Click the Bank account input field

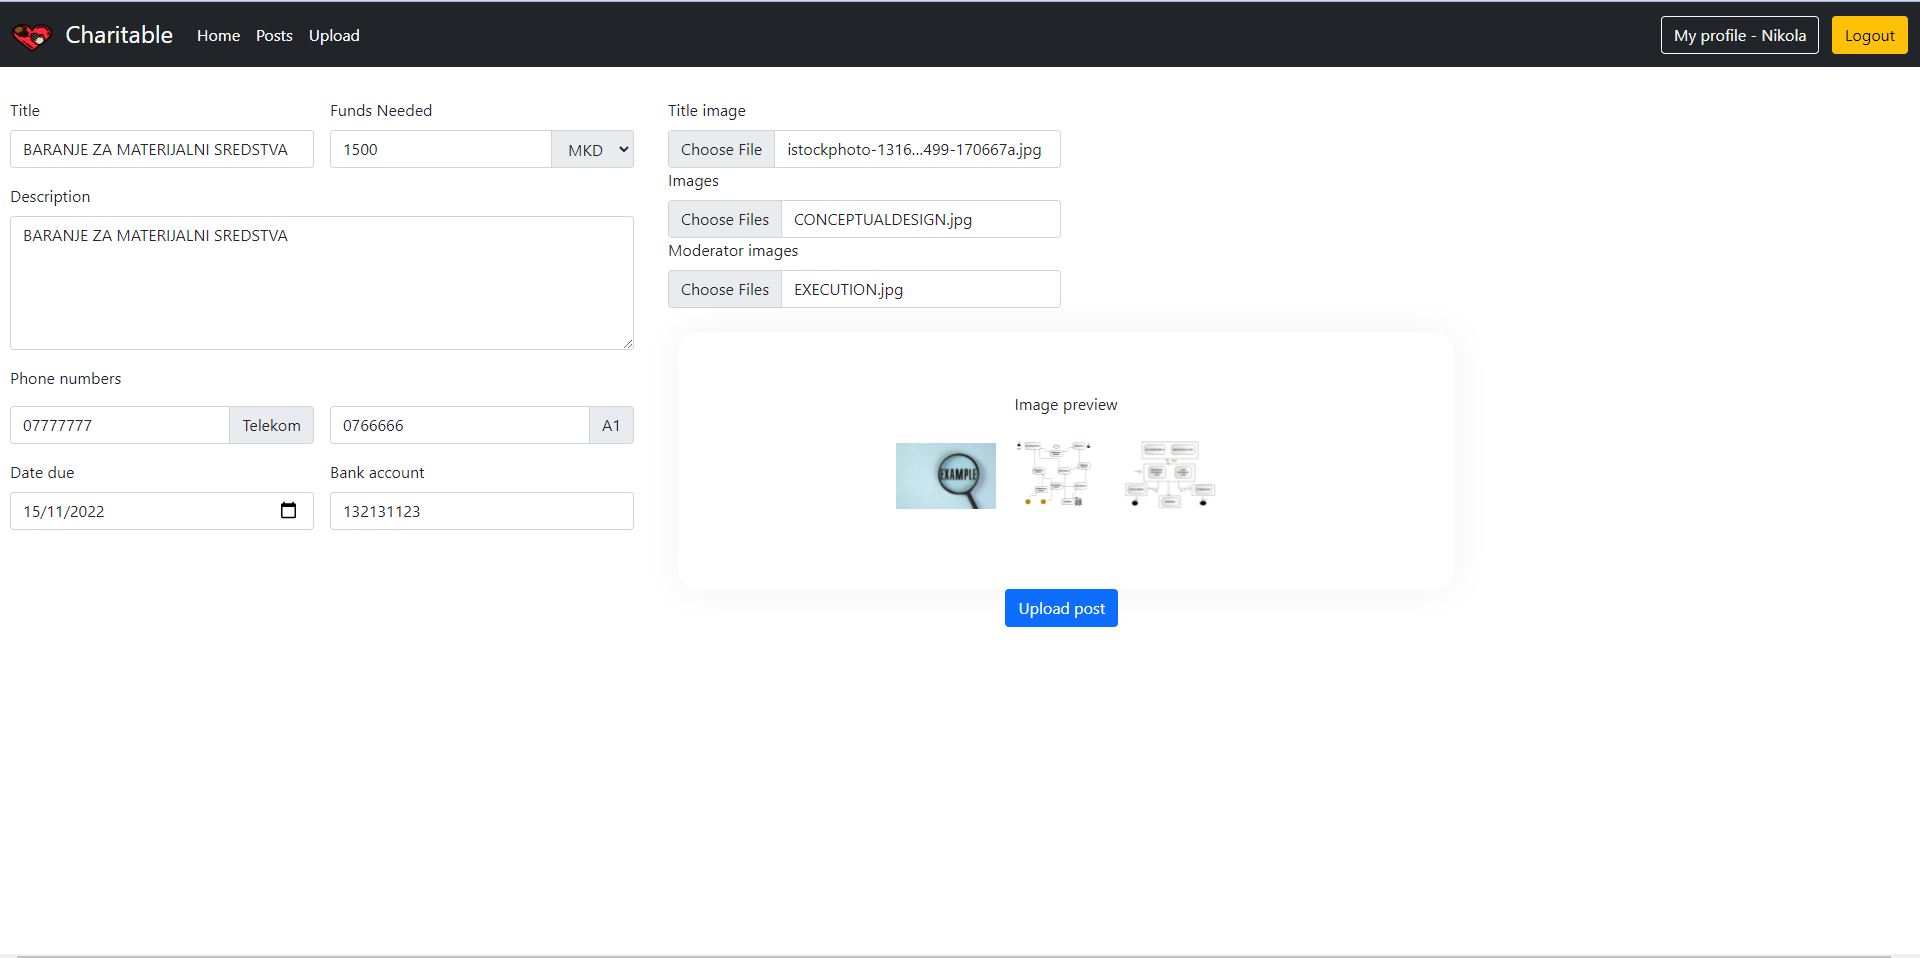[481, 512]
